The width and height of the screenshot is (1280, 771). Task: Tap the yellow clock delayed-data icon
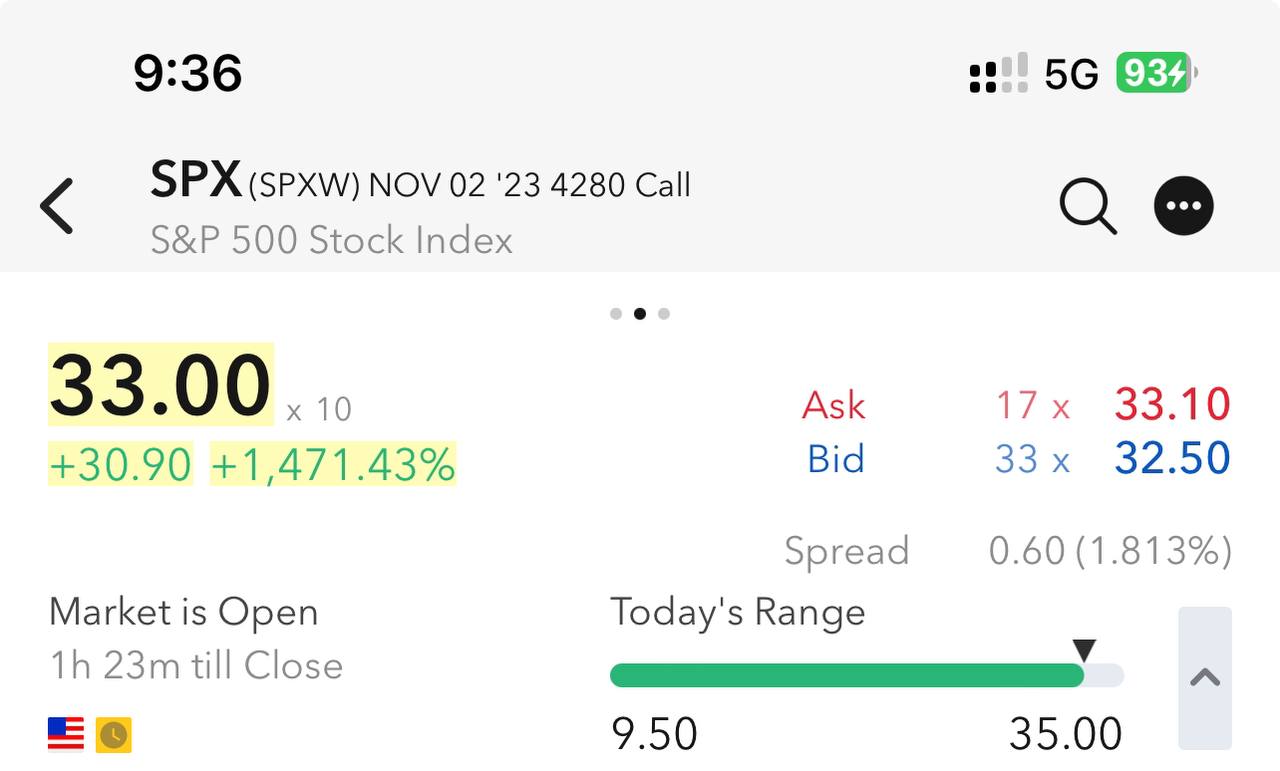114,735
